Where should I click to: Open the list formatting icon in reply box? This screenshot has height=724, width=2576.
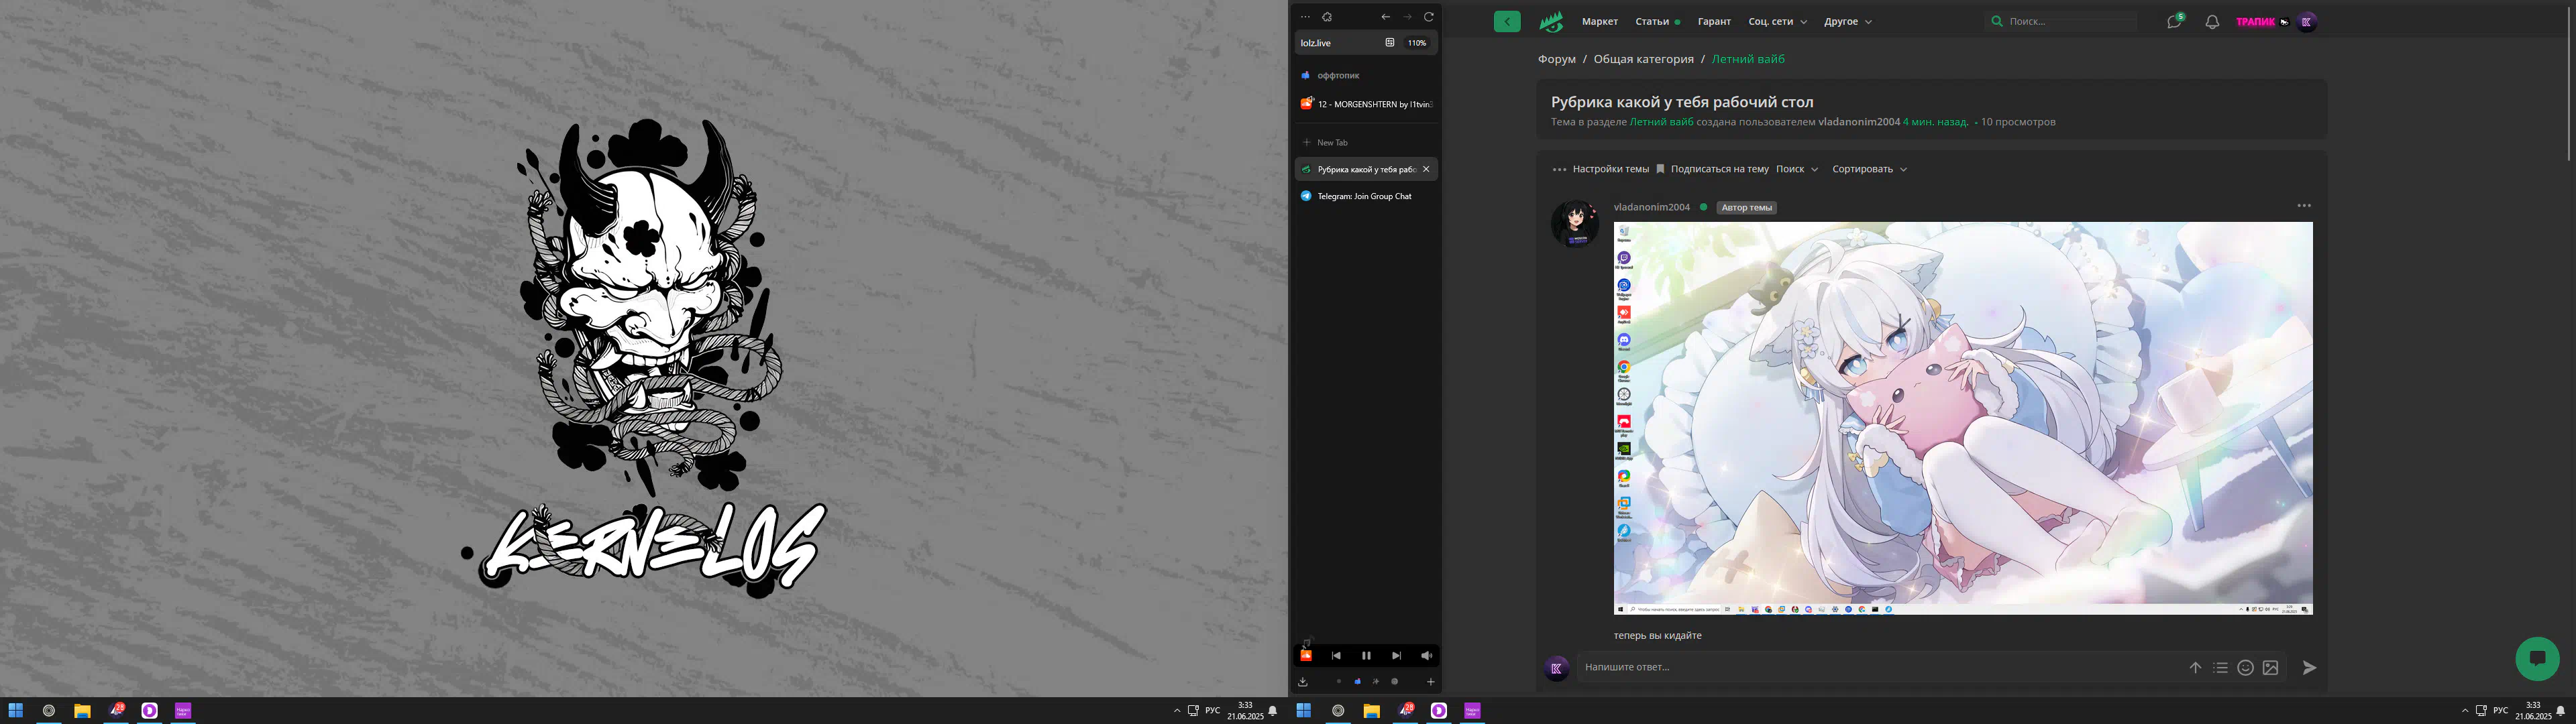tap(2220, 667)
